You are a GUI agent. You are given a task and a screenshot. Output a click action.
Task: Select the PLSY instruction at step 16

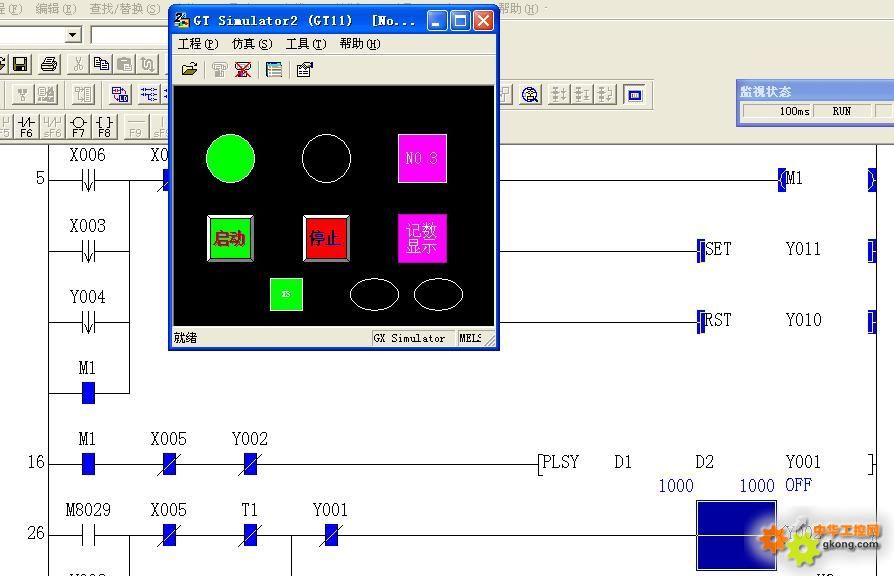pos(560,462)
